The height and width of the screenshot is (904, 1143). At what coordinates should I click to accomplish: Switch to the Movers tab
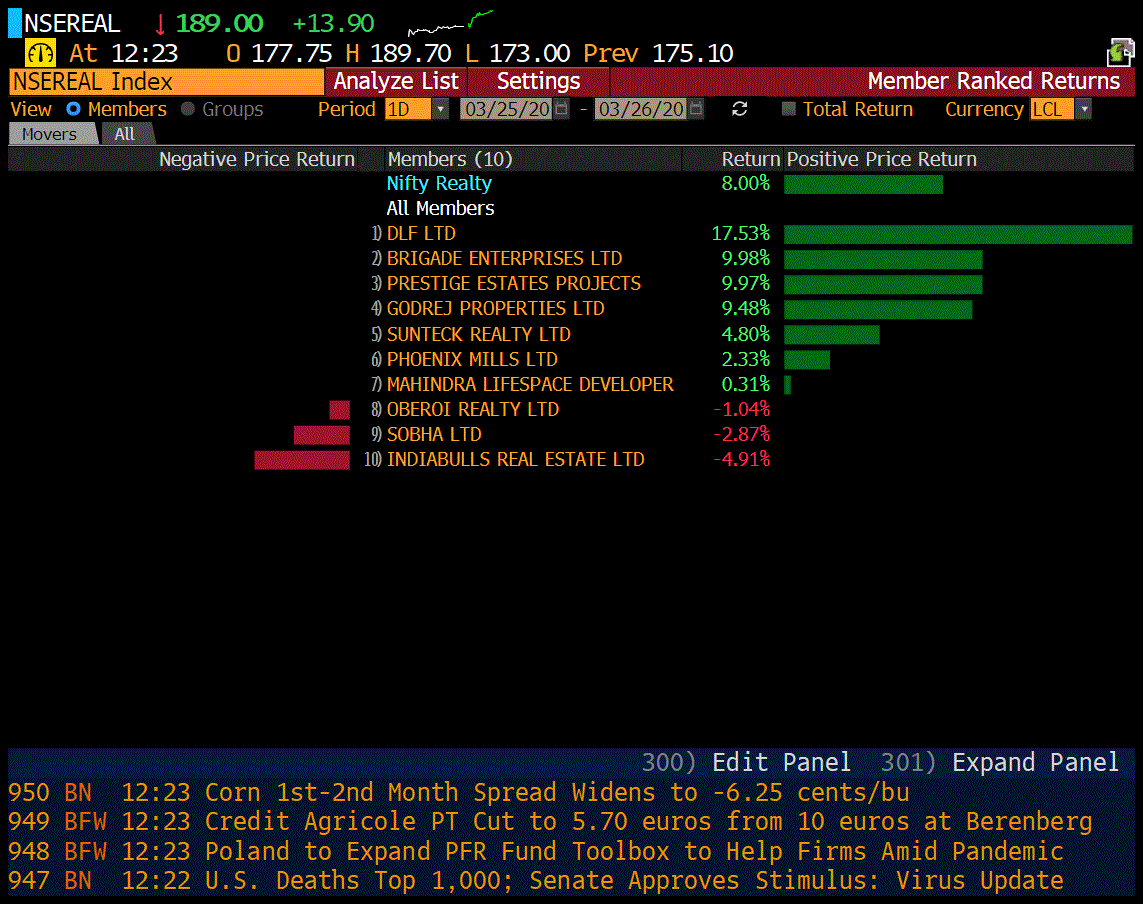coord(50,134)
